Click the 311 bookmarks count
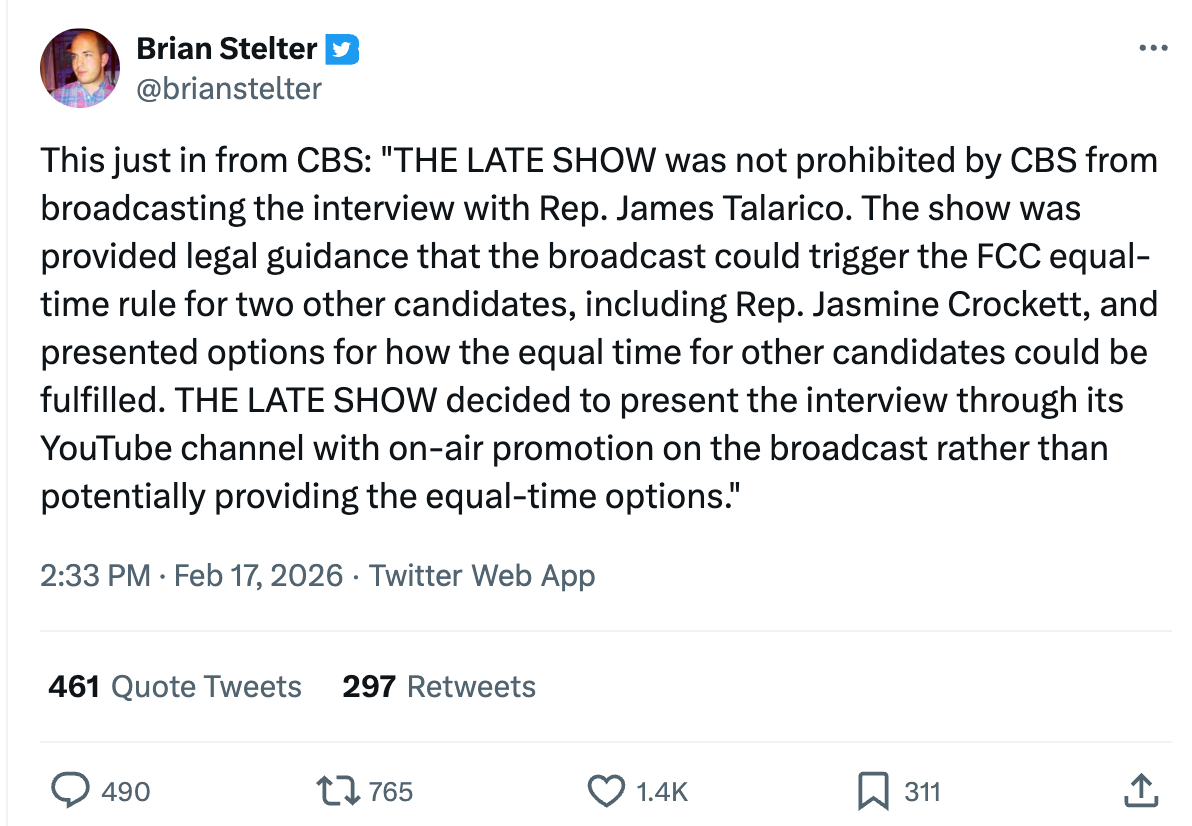 (922, 792)
